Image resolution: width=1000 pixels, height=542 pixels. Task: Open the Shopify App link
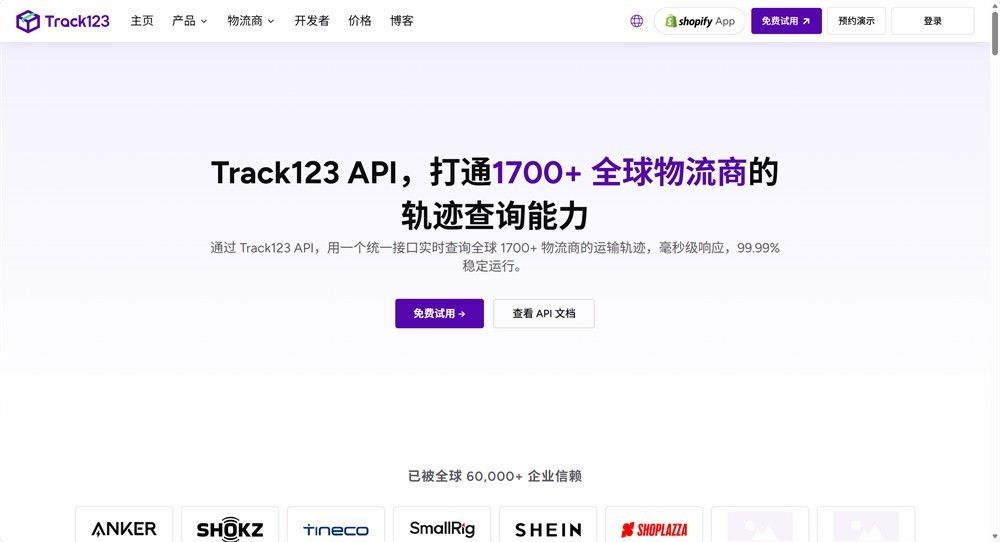[700, 21]
